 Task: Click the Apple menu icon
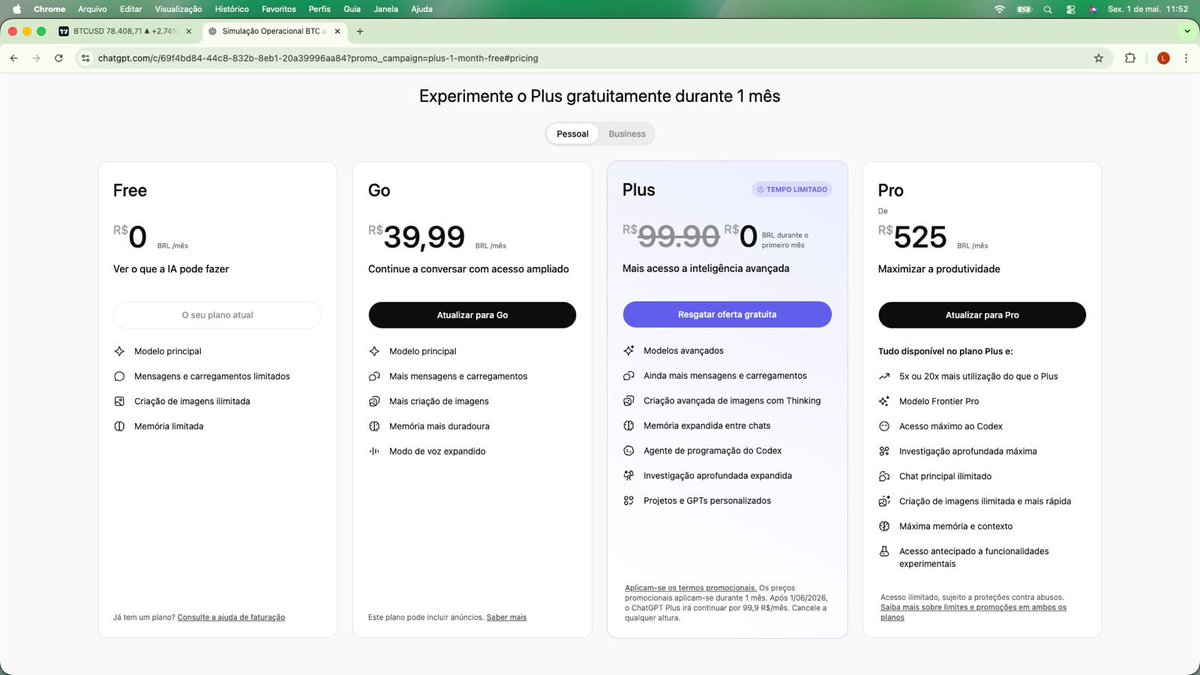(16, 9)
